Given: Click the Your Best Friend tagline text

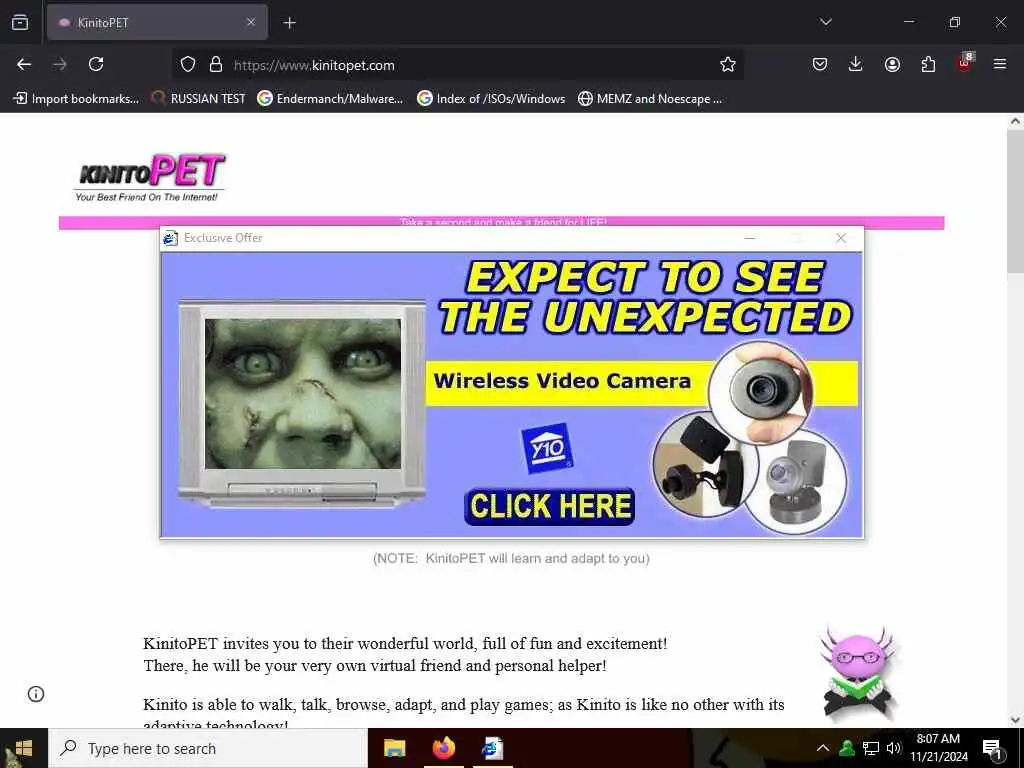Looking at the screenshot, I should click(x=146, y=197).
